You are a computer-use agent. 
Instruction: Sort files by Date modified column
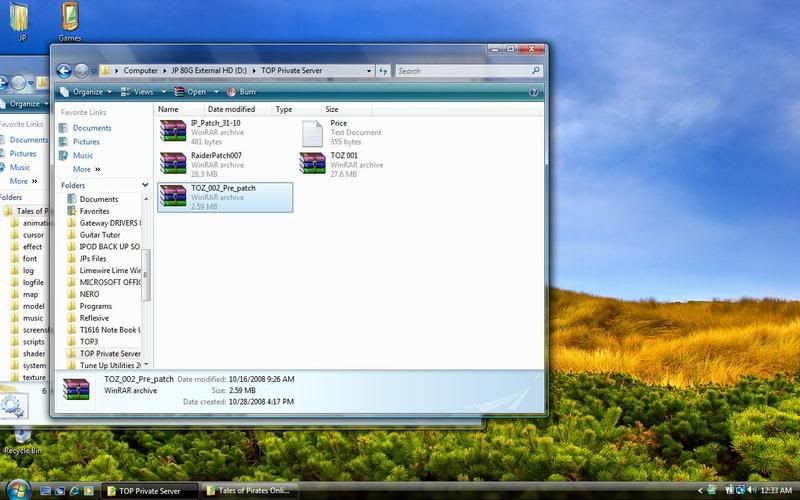click(x=231, y=109)
